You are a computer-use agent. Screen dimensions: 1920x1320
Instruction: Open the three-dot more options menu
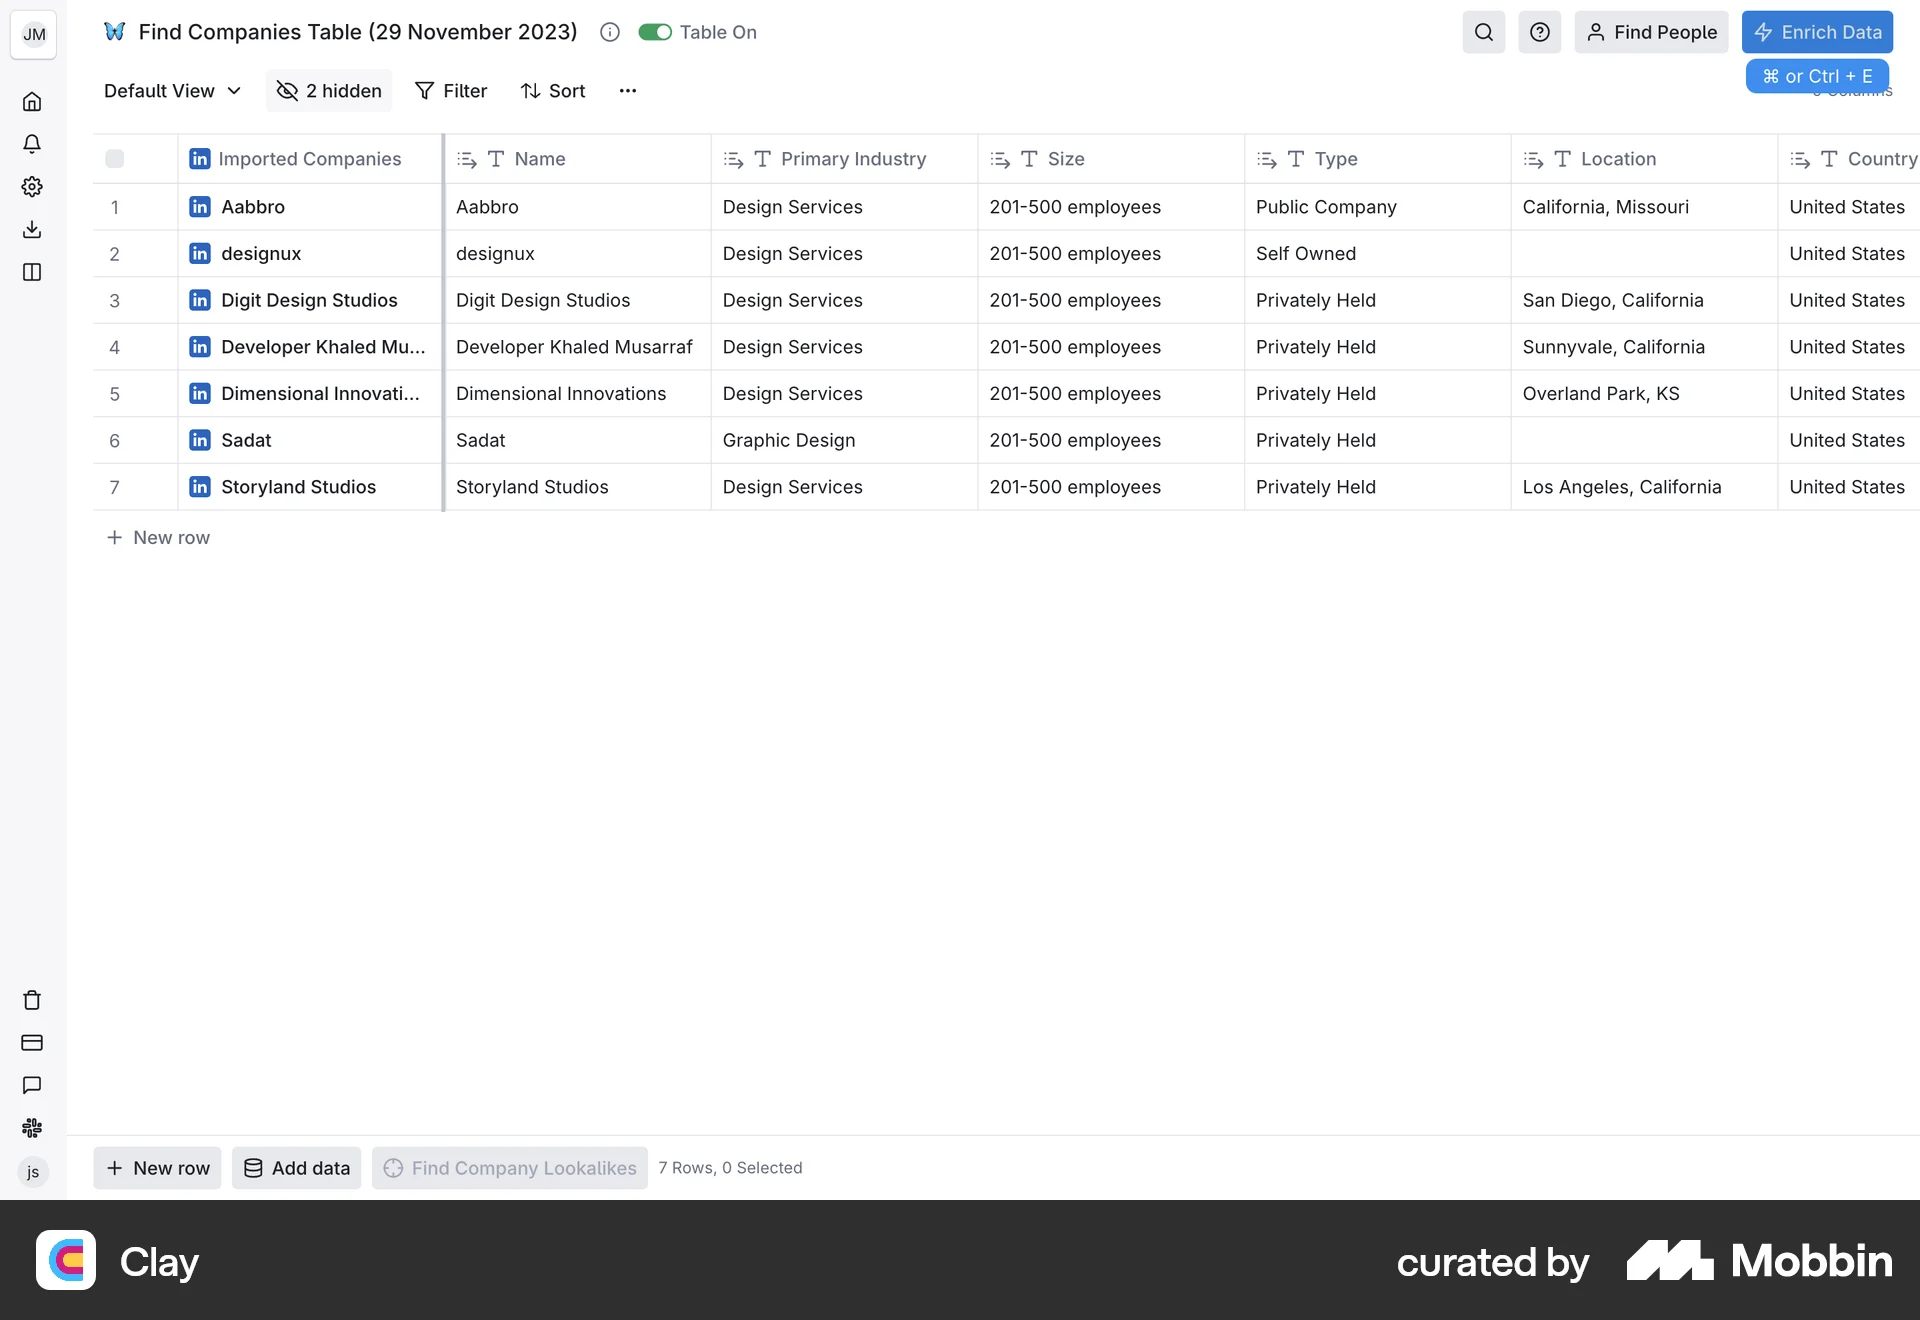click(627, 91)
